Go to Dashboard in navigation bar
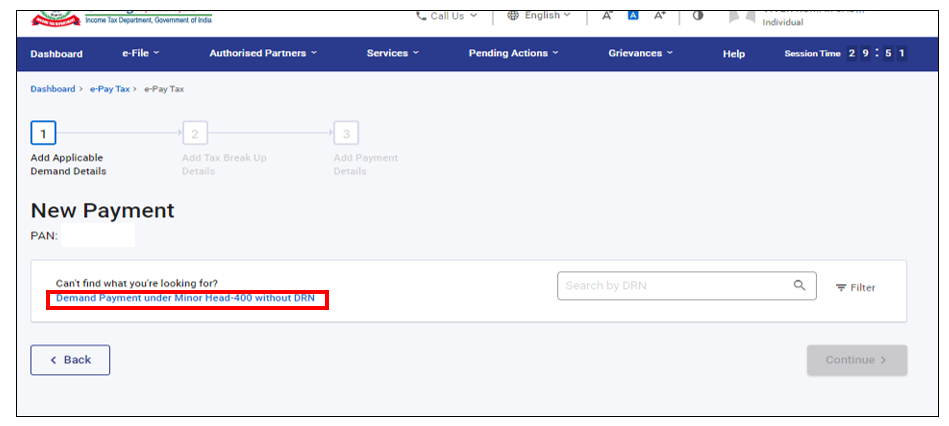The height and width of the screenshot is (426, 949). tap(57, 54)
